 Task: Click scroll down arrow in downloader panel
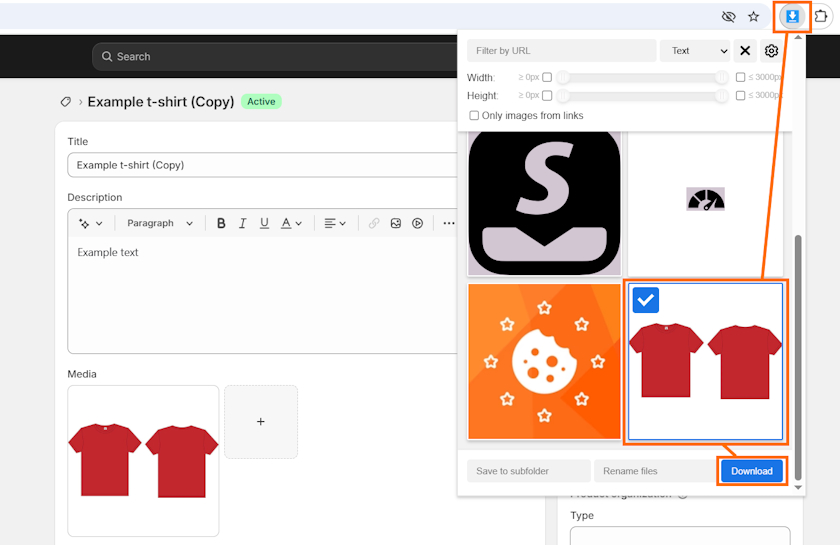pos(798,487)
